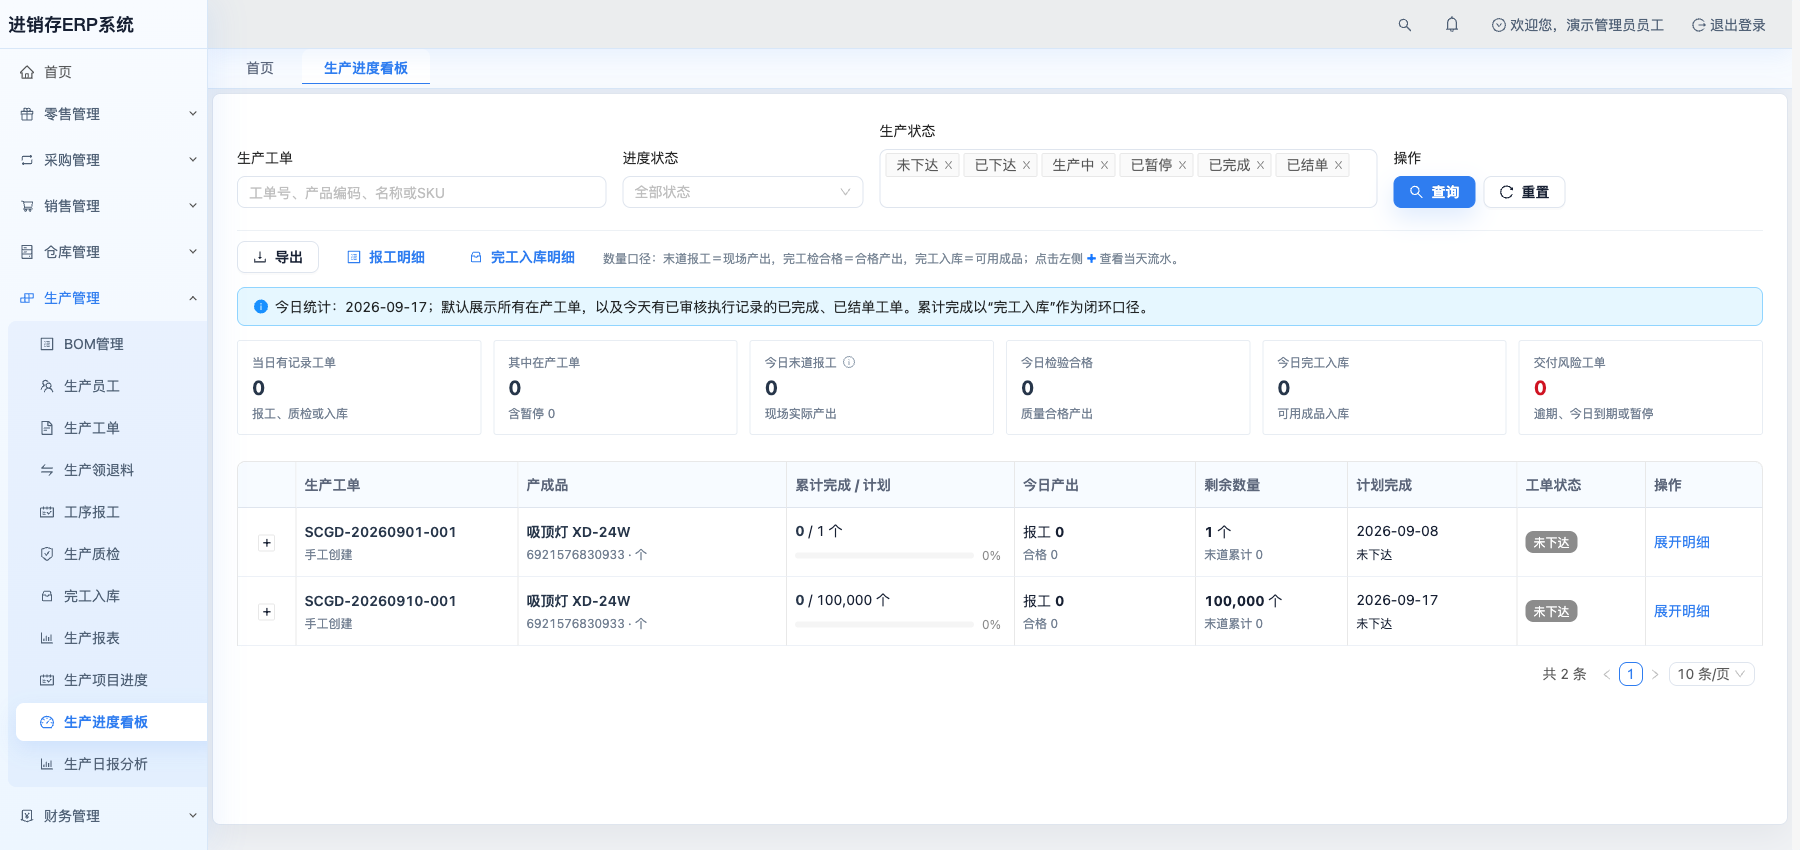This screenshot has width=1800, height=850.
Task: Open 工序报工 in the sidebar
Action: click(112, 512)
